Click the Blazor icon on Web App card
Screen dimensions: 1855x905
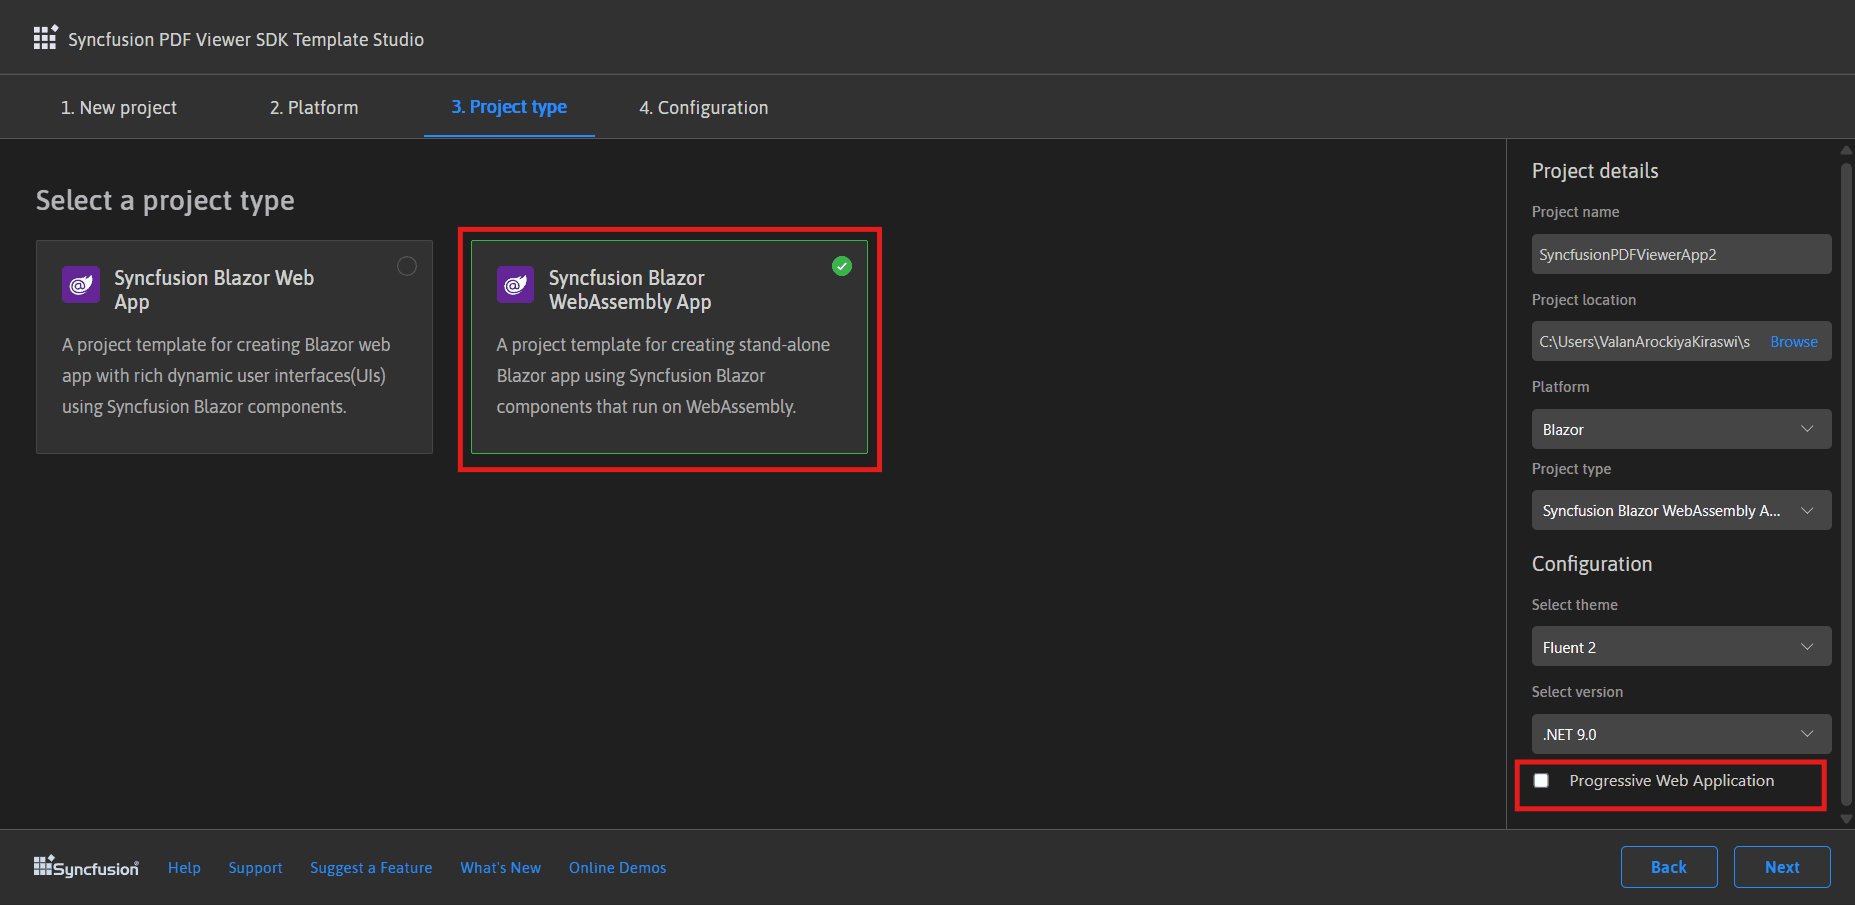pos(81,284)
